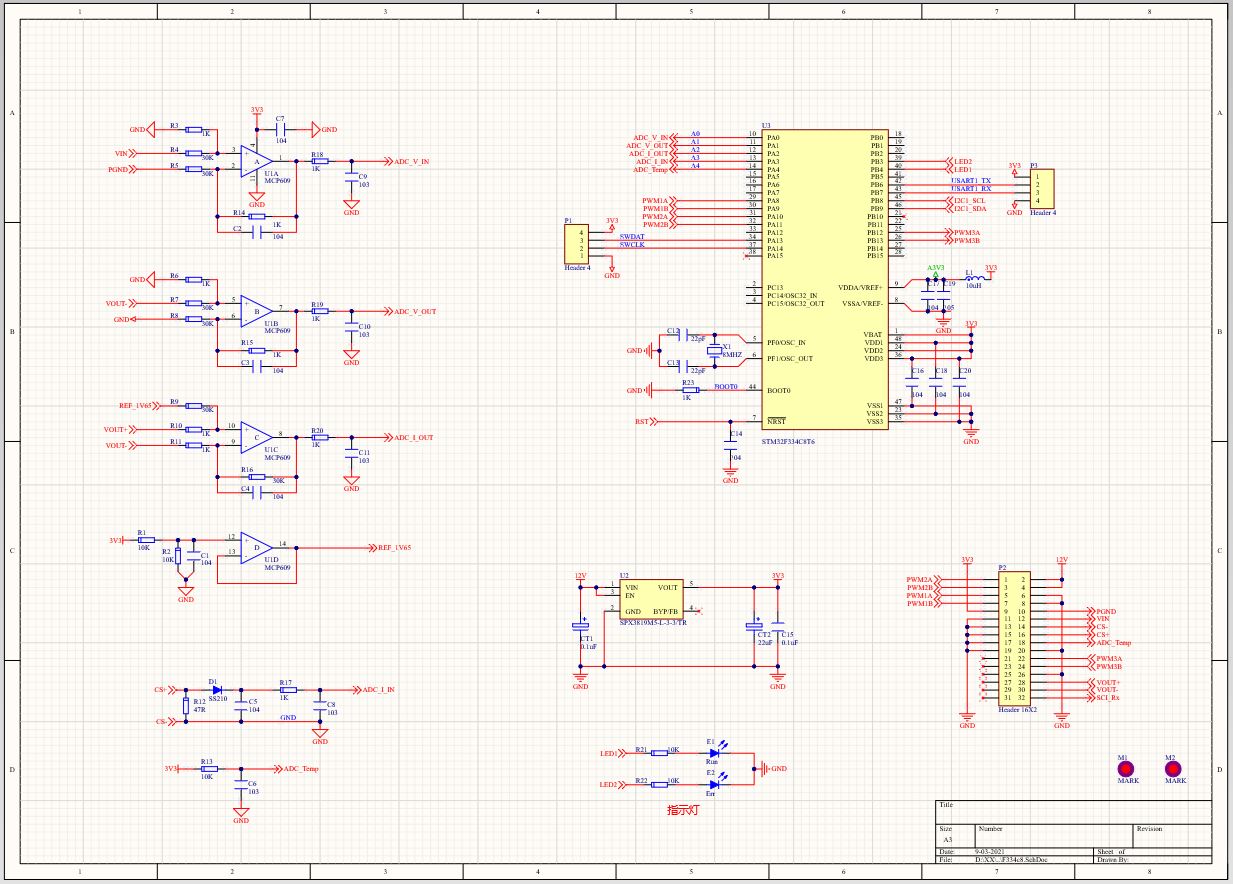The image size is (1233, 884).
Task: Click the M2 MARK fiducial
Action: point(1171,769)
